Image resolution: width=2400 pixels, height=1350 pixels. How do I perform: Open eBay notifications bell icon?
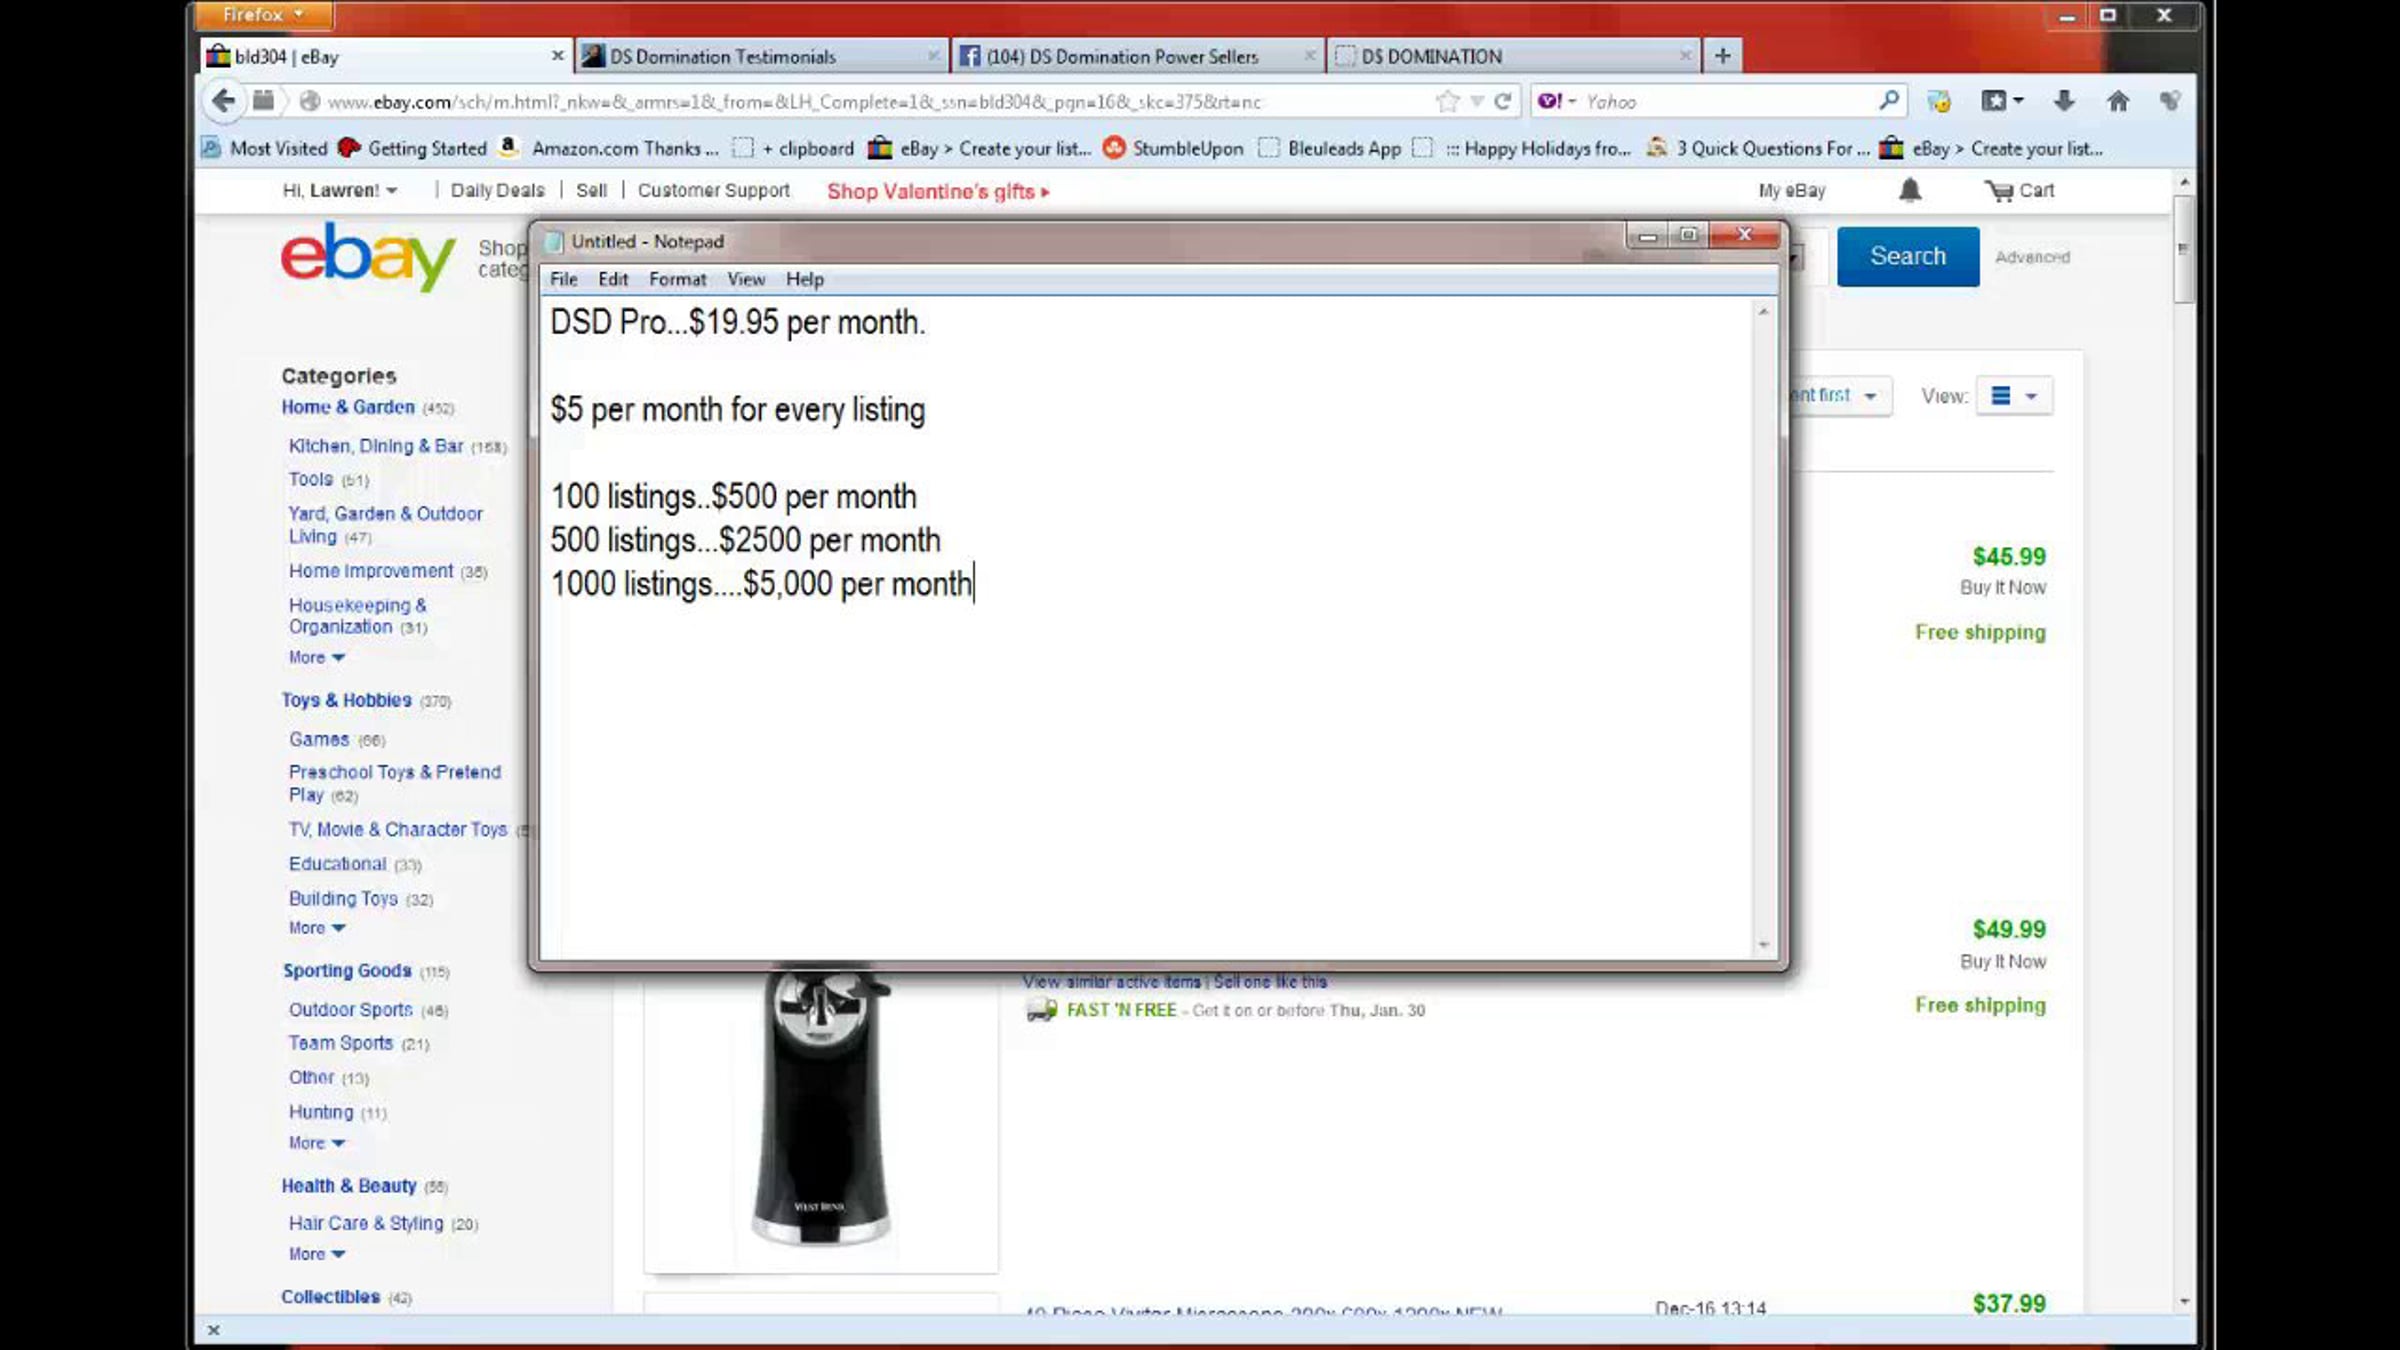click(1910, 190)
